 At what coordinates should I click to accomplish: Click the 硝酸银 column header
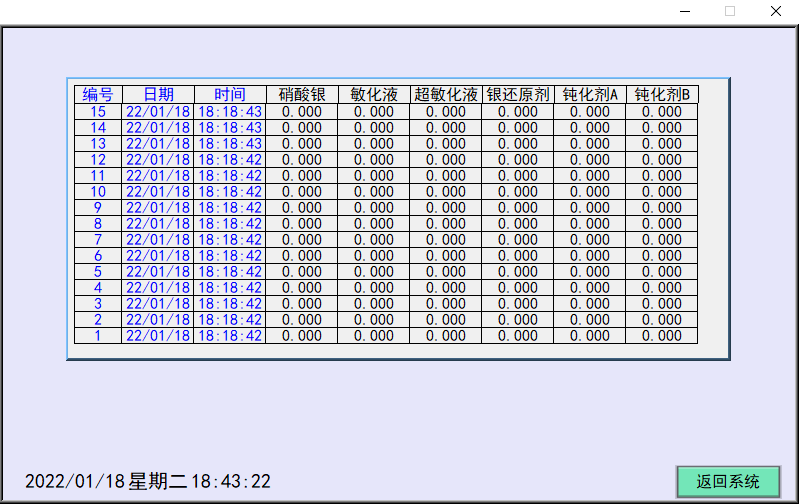click(x=302, y=95)
